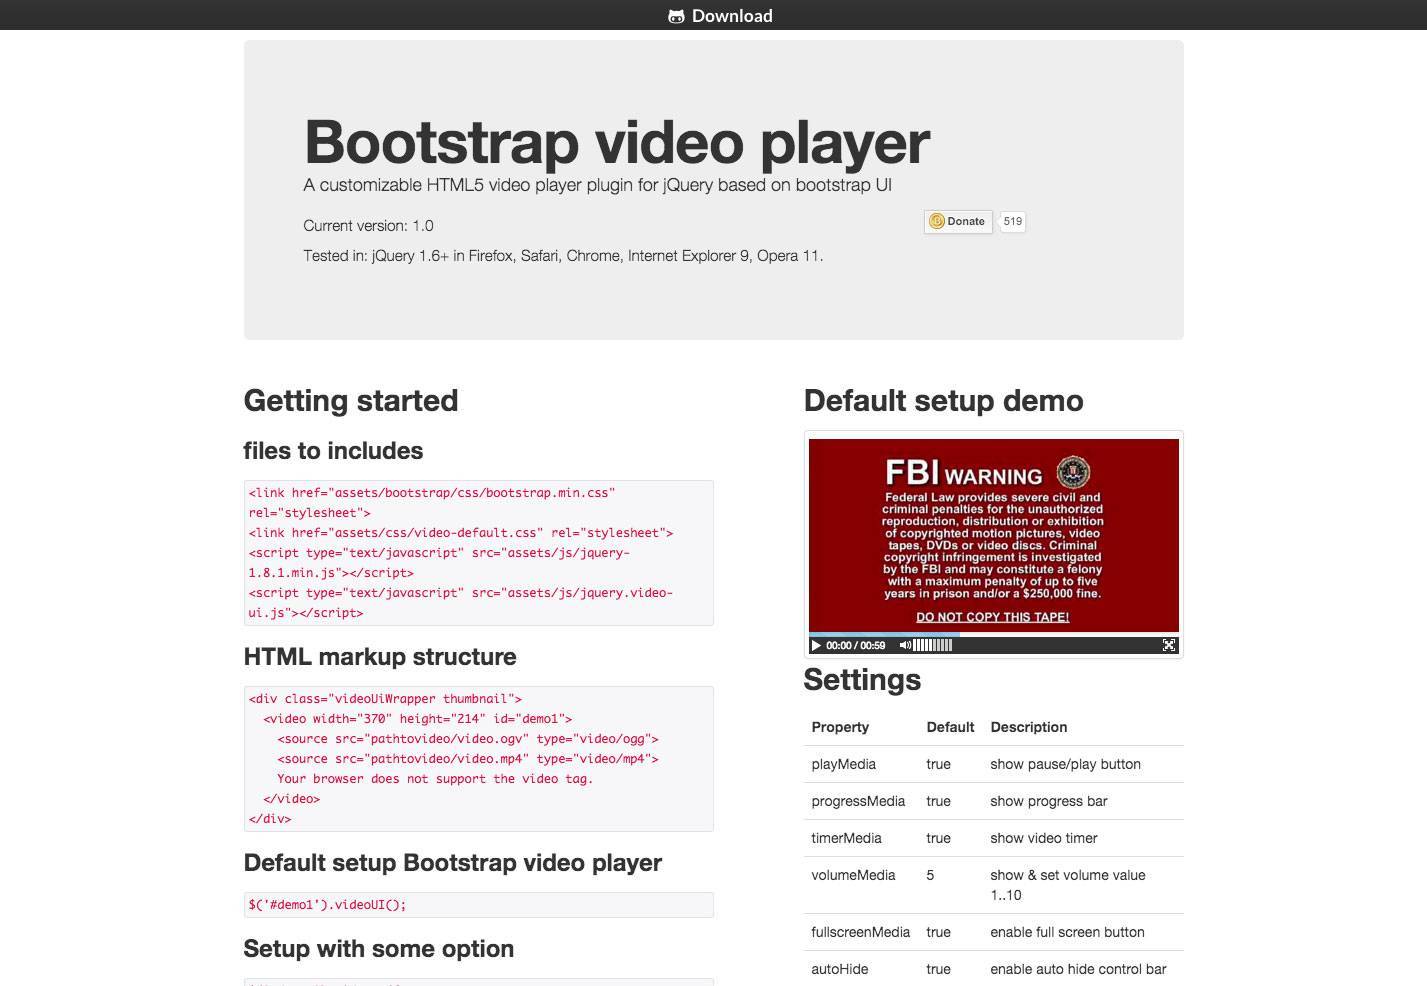Click the 00:00 / 00:59 video timer
The width and height of the screenshot is (1427, 986).
856,645
